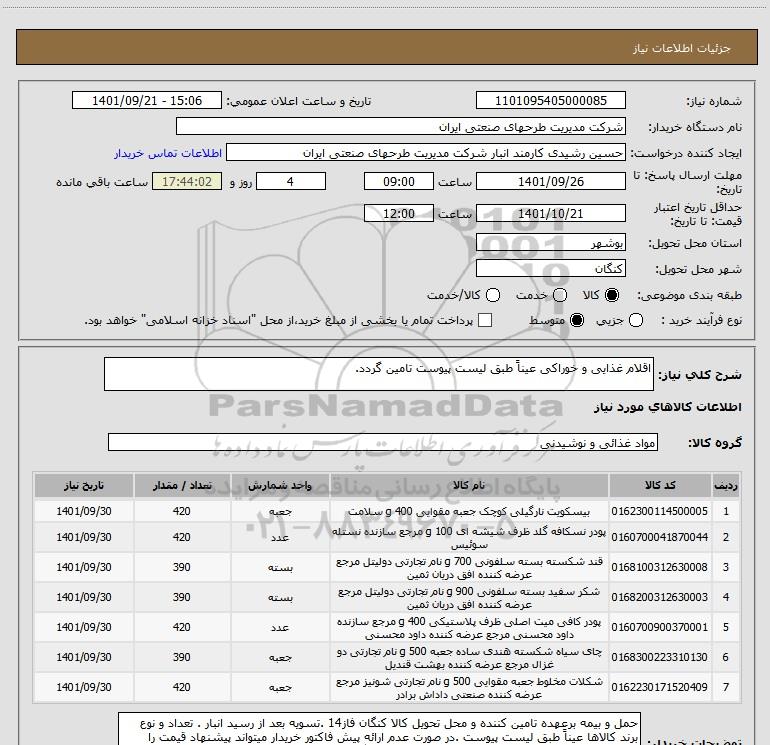Viewport: 770px width, 745px height.
Task: Click the response deadline date 1401/09/26
Action: coord(550,181)
